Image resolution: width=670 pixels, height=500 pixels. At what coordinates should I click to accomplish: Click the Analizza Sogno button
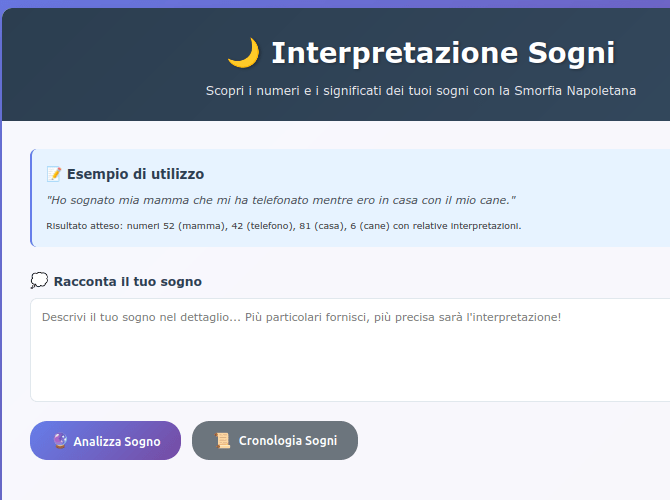(x=106, y=441)
